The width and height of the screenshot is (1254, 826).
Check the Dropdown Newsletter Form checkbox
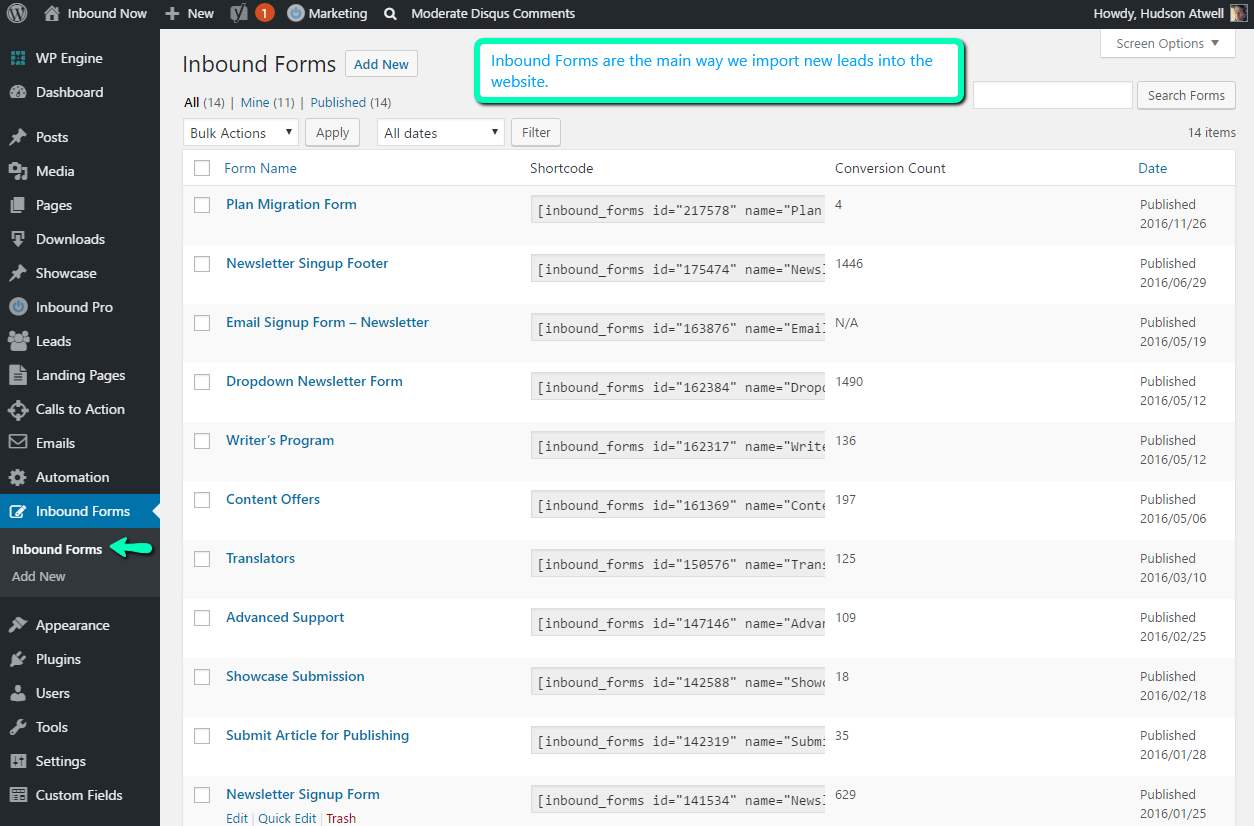point(202,382)
